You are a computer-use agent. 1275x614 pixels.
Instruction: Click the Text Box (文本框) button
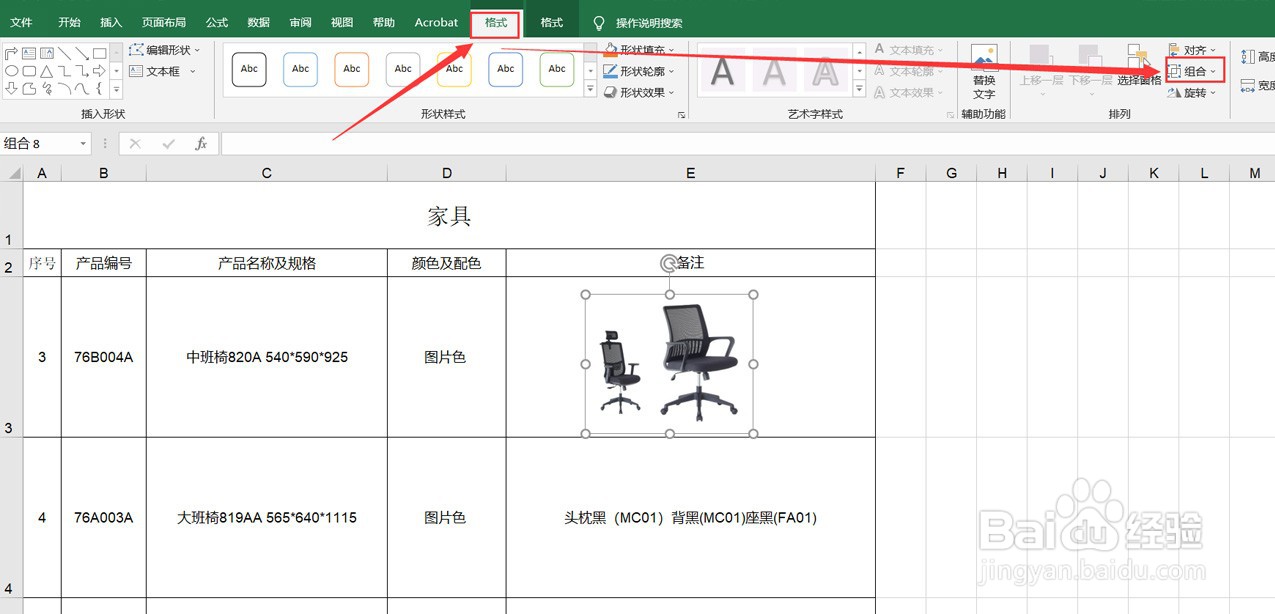pos(164,71)
